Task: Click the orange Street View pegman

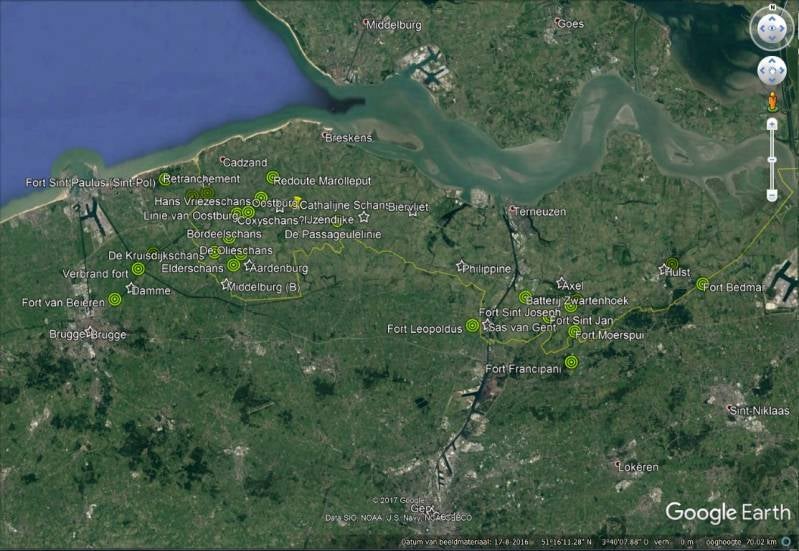Action: 773,102
